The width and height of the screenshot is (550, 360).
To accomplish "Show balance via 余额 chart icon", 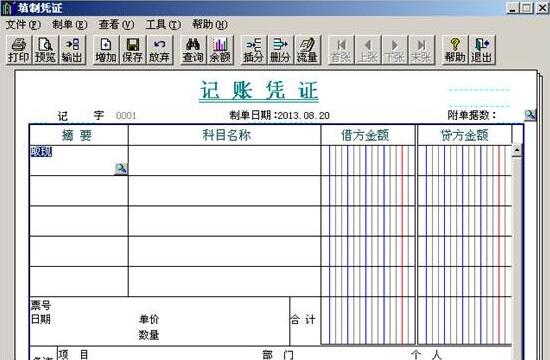I will click(220, 50).
